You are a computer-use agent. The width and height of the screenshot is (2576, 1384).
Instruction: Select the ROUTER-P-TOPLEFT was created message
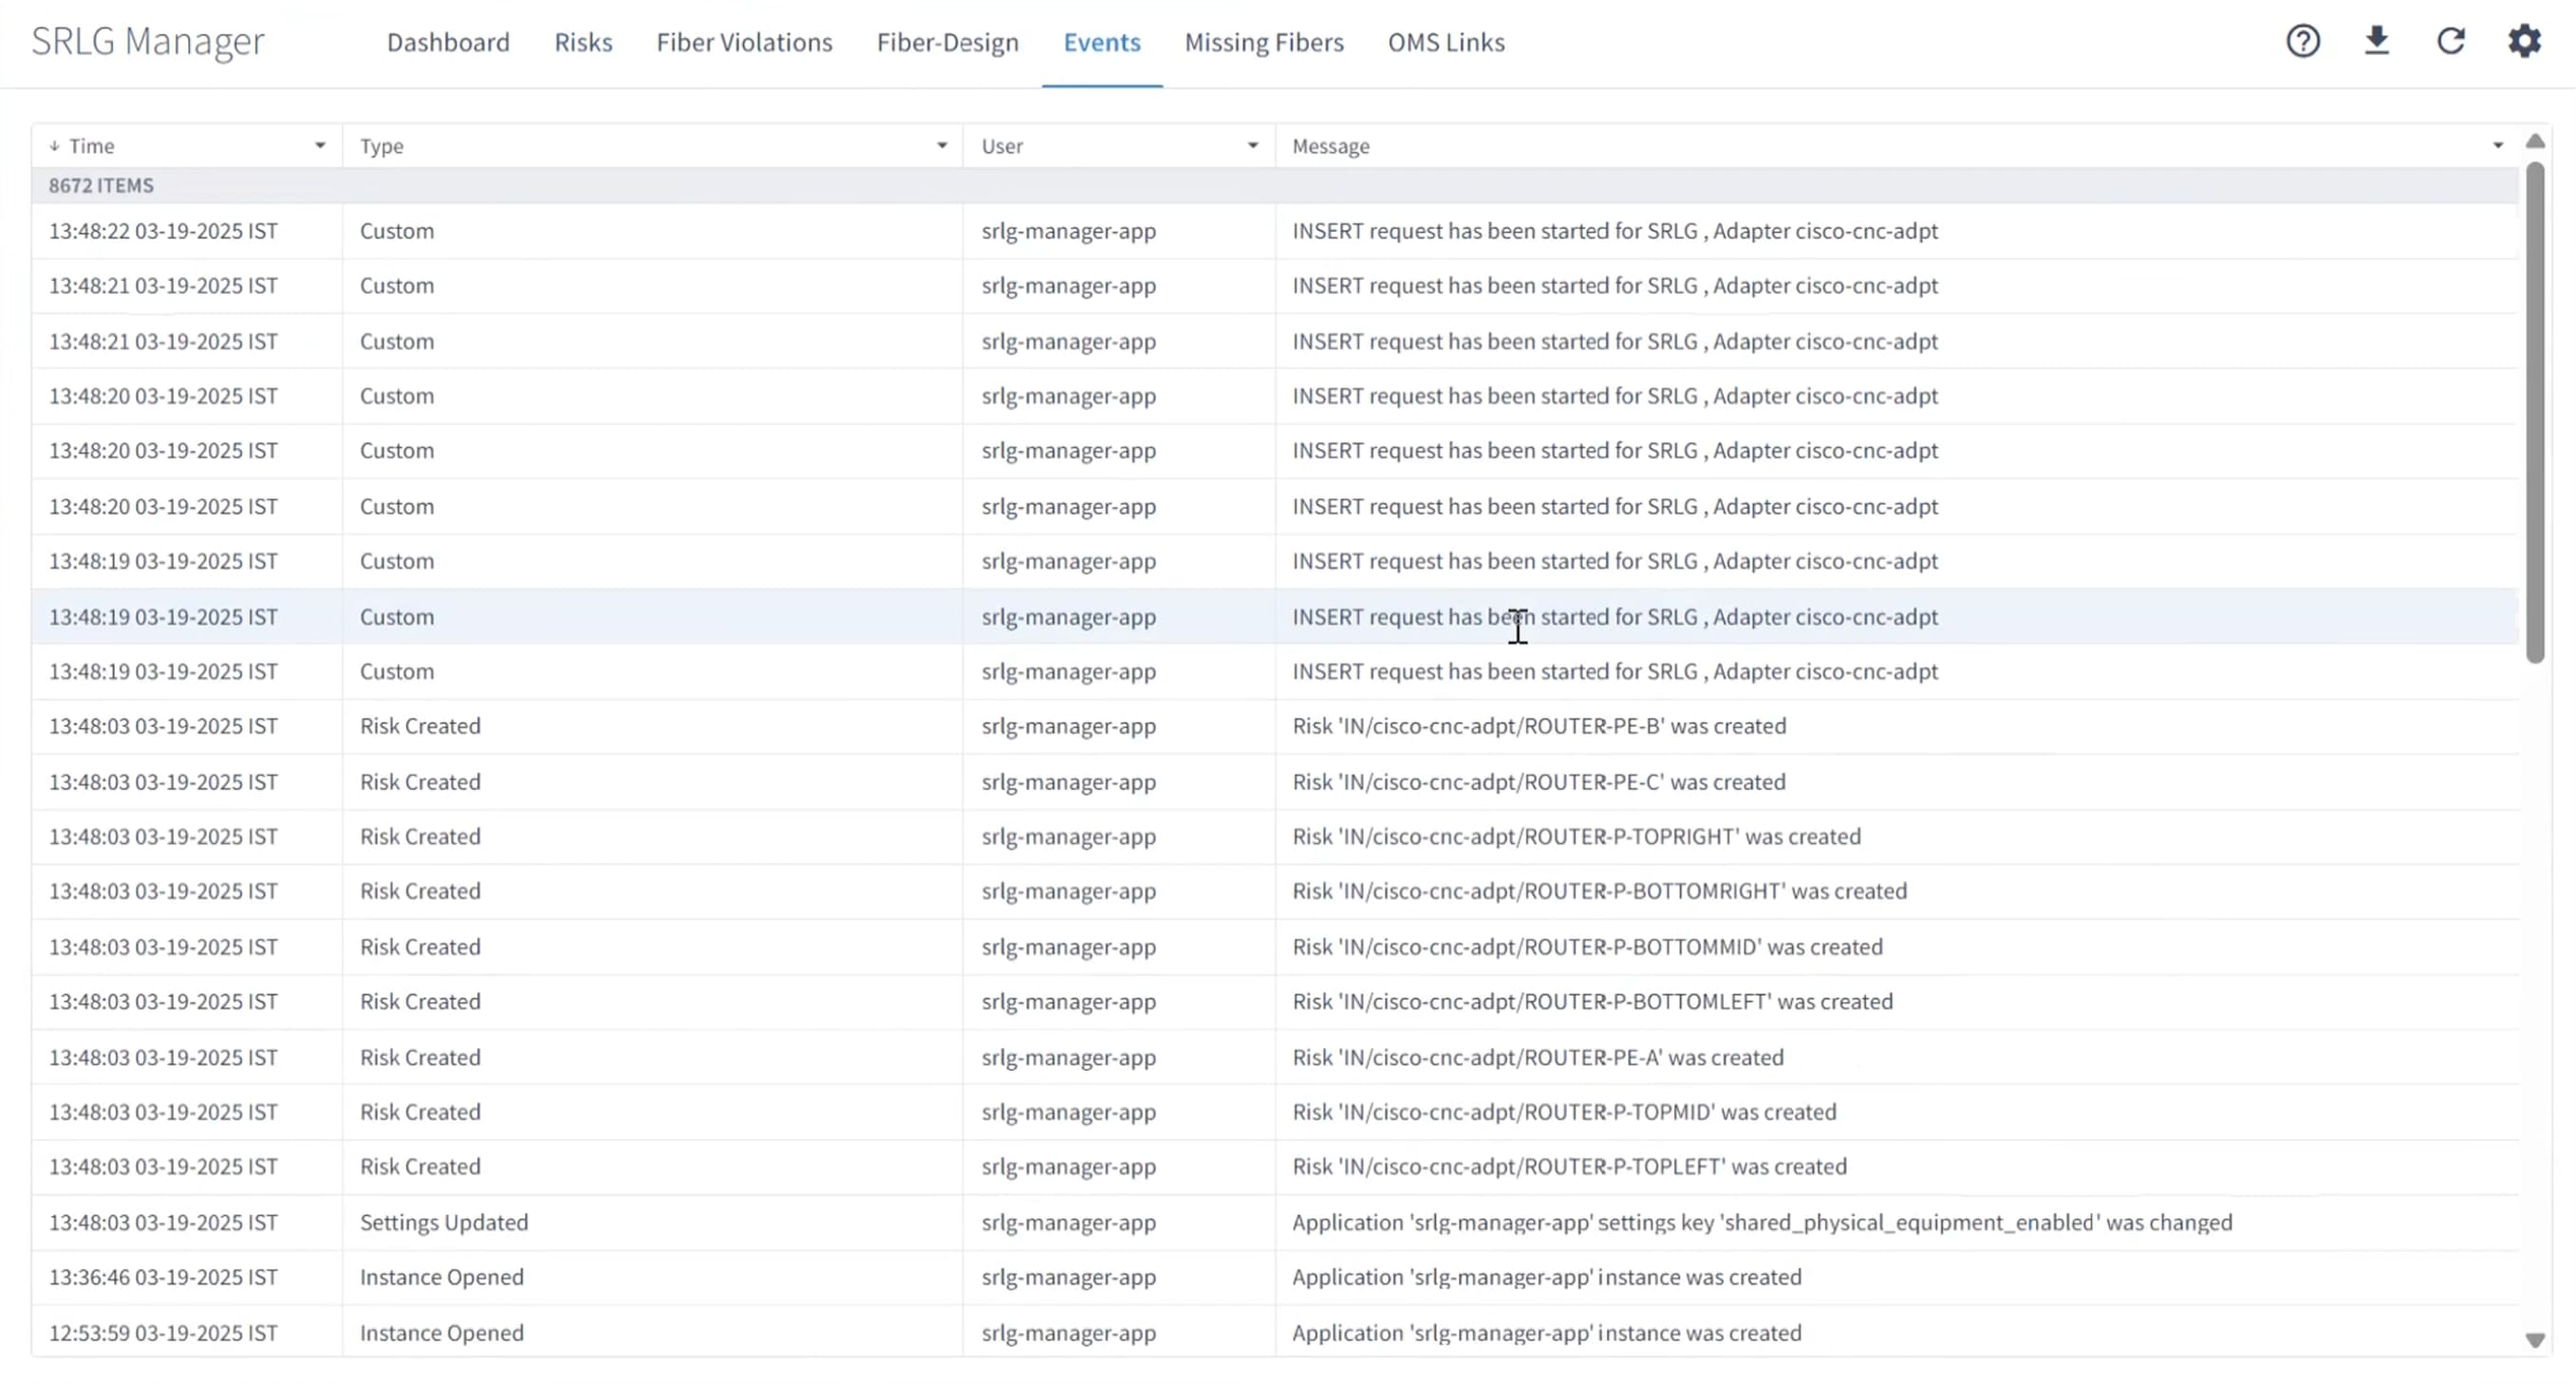pos(1569,1167)
